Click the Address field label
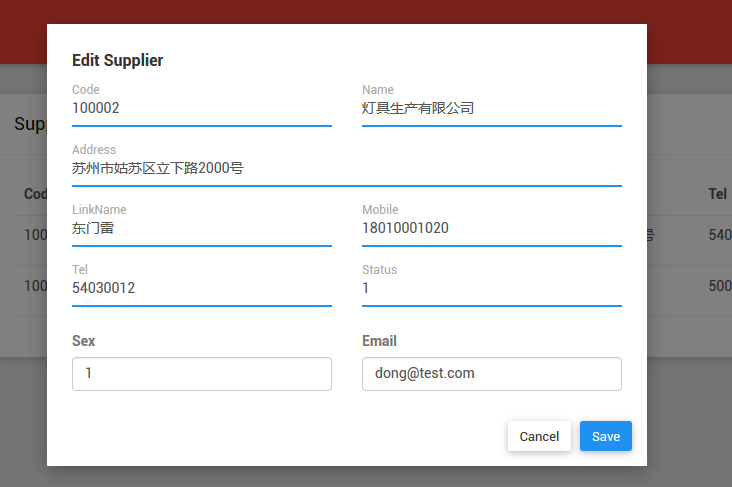 point(94,150)
